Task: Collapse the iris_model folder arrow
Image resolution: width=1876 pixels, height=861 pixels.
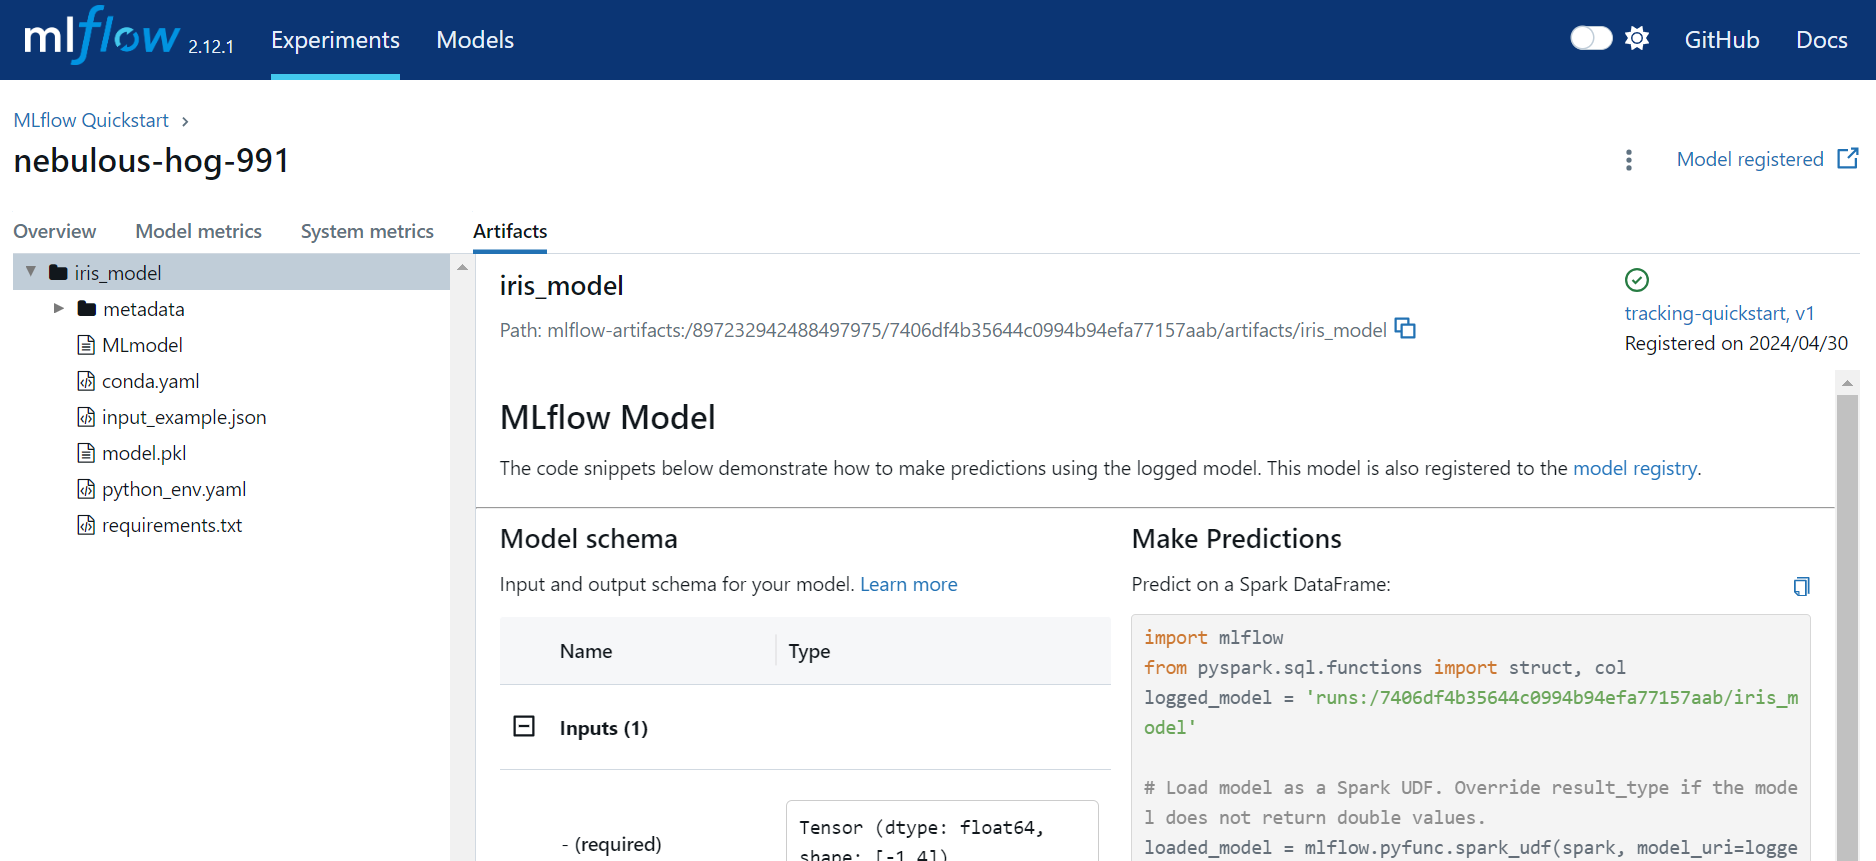Action: 31,272
